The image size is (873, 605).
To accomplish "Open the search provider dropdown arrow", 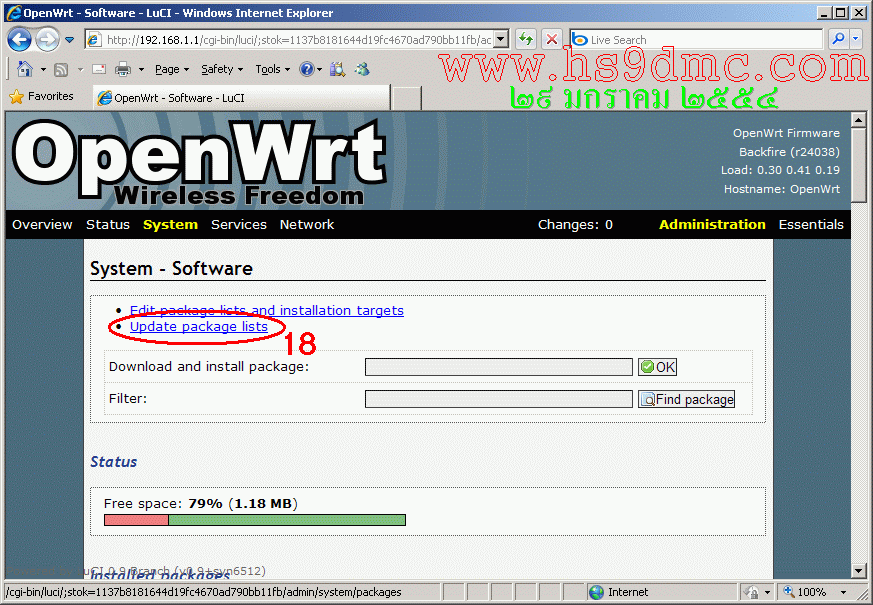I will point(856,40).
